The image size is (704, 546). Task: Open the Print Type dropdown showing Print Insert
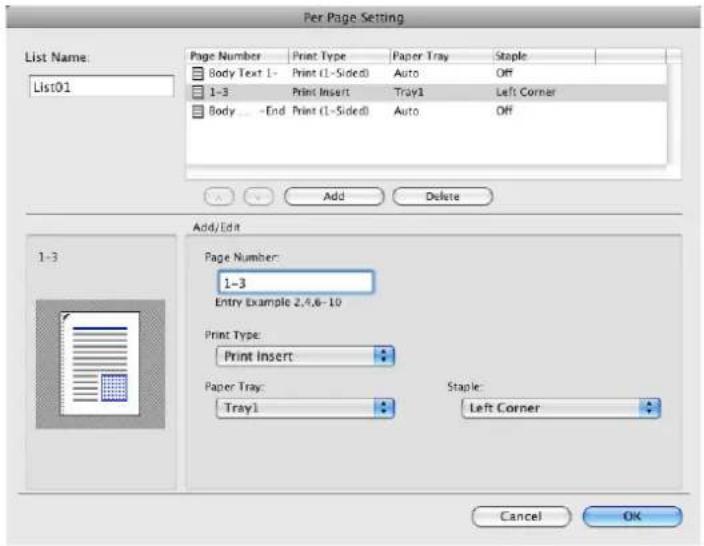[305, 356]
